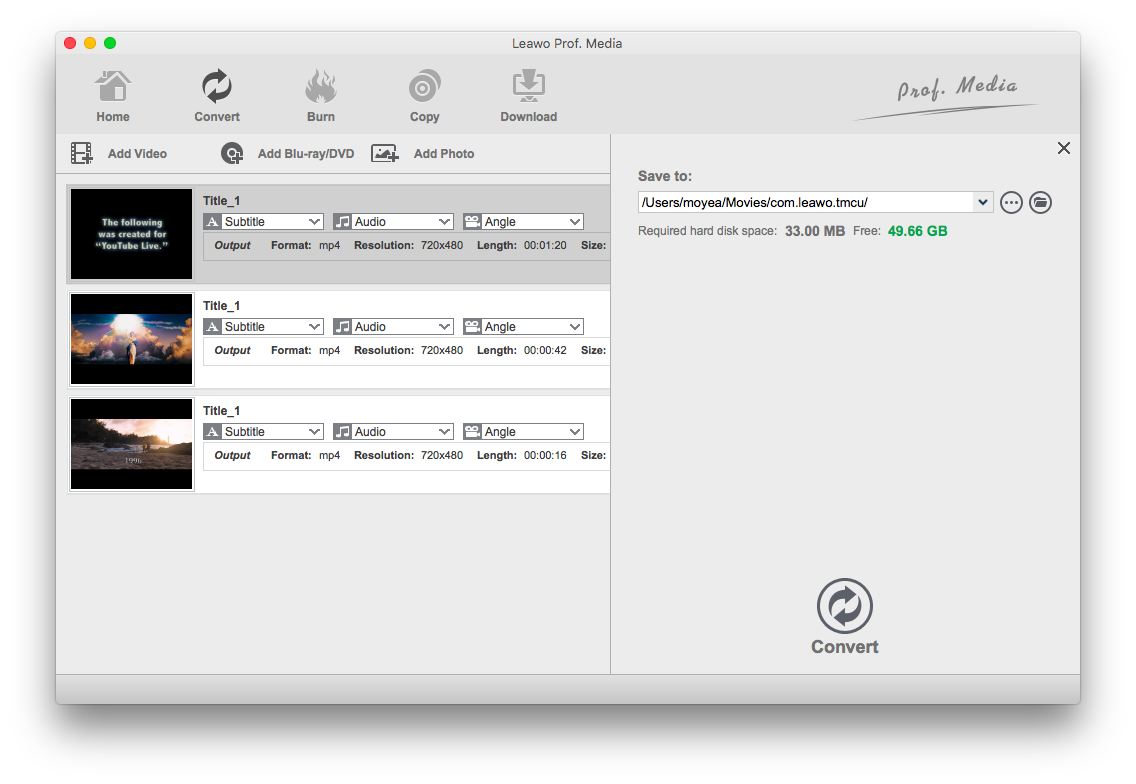This screenshot has width=1136, height=784.
Task: Select the clouds scene title thumbnail
Action: (x=132, y=339)
